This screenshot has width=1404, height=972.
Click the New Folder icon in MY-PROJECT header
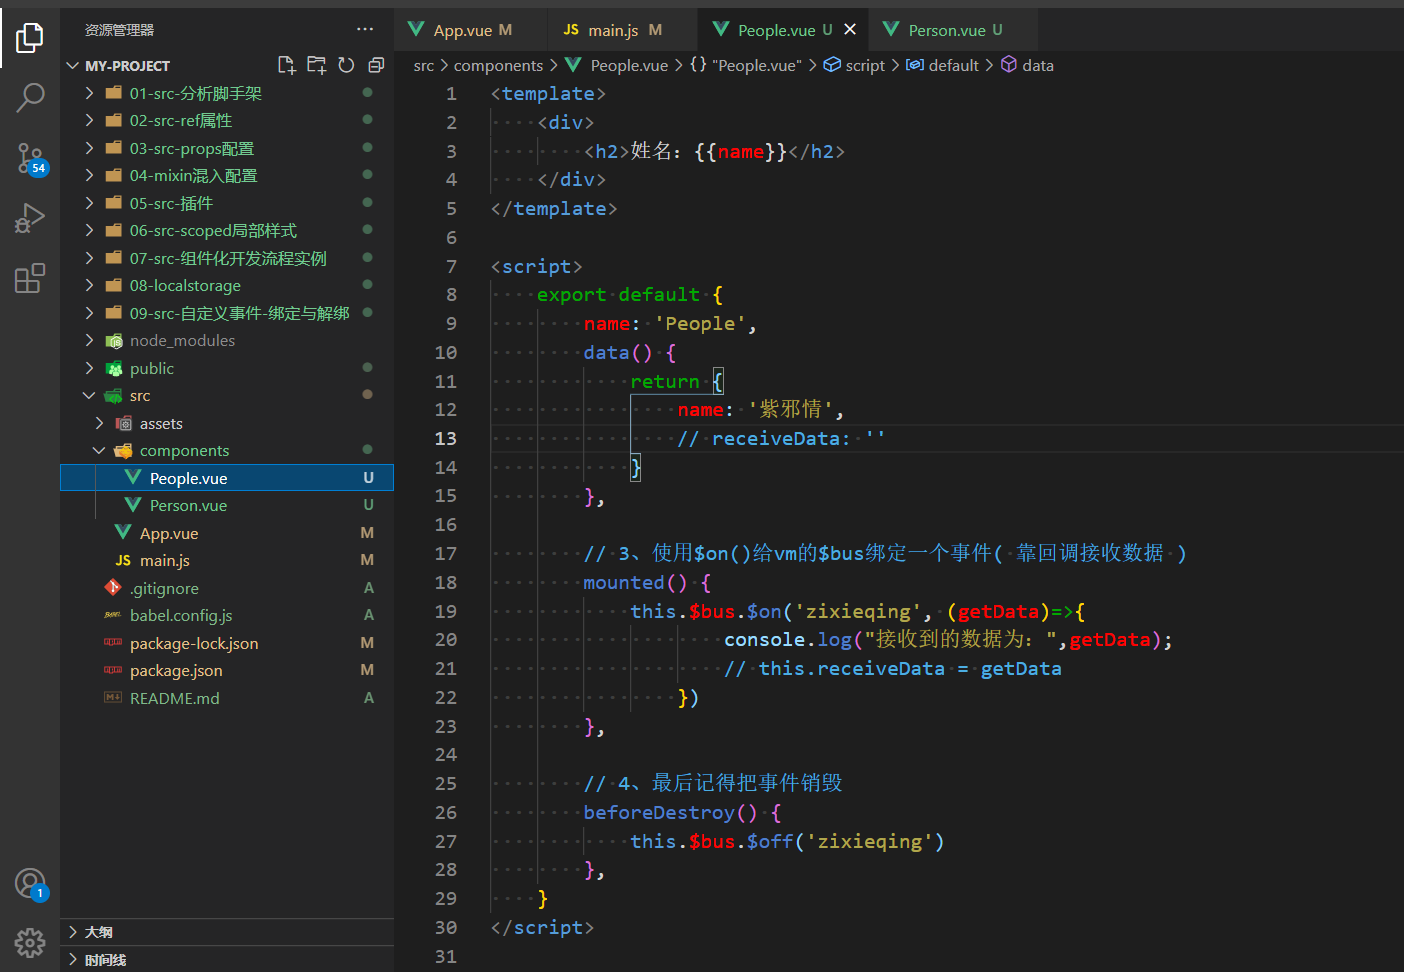tap(317, 65)
